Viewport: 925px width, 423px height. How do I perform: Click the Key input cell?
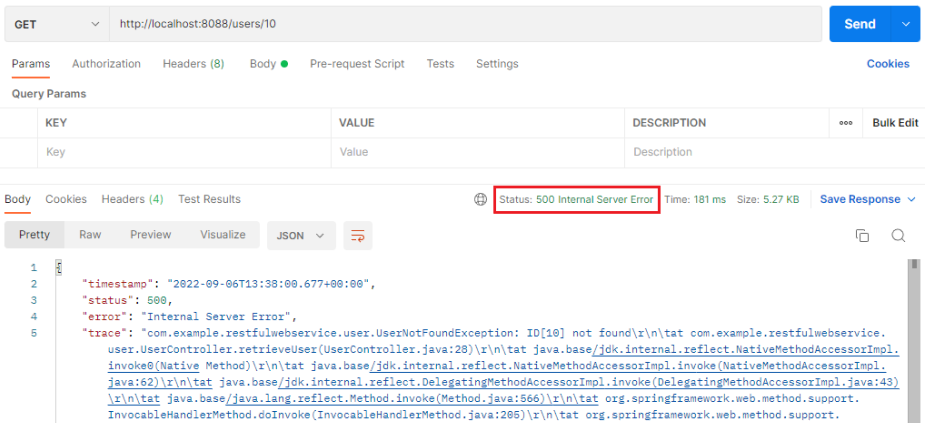click(183, 152)
